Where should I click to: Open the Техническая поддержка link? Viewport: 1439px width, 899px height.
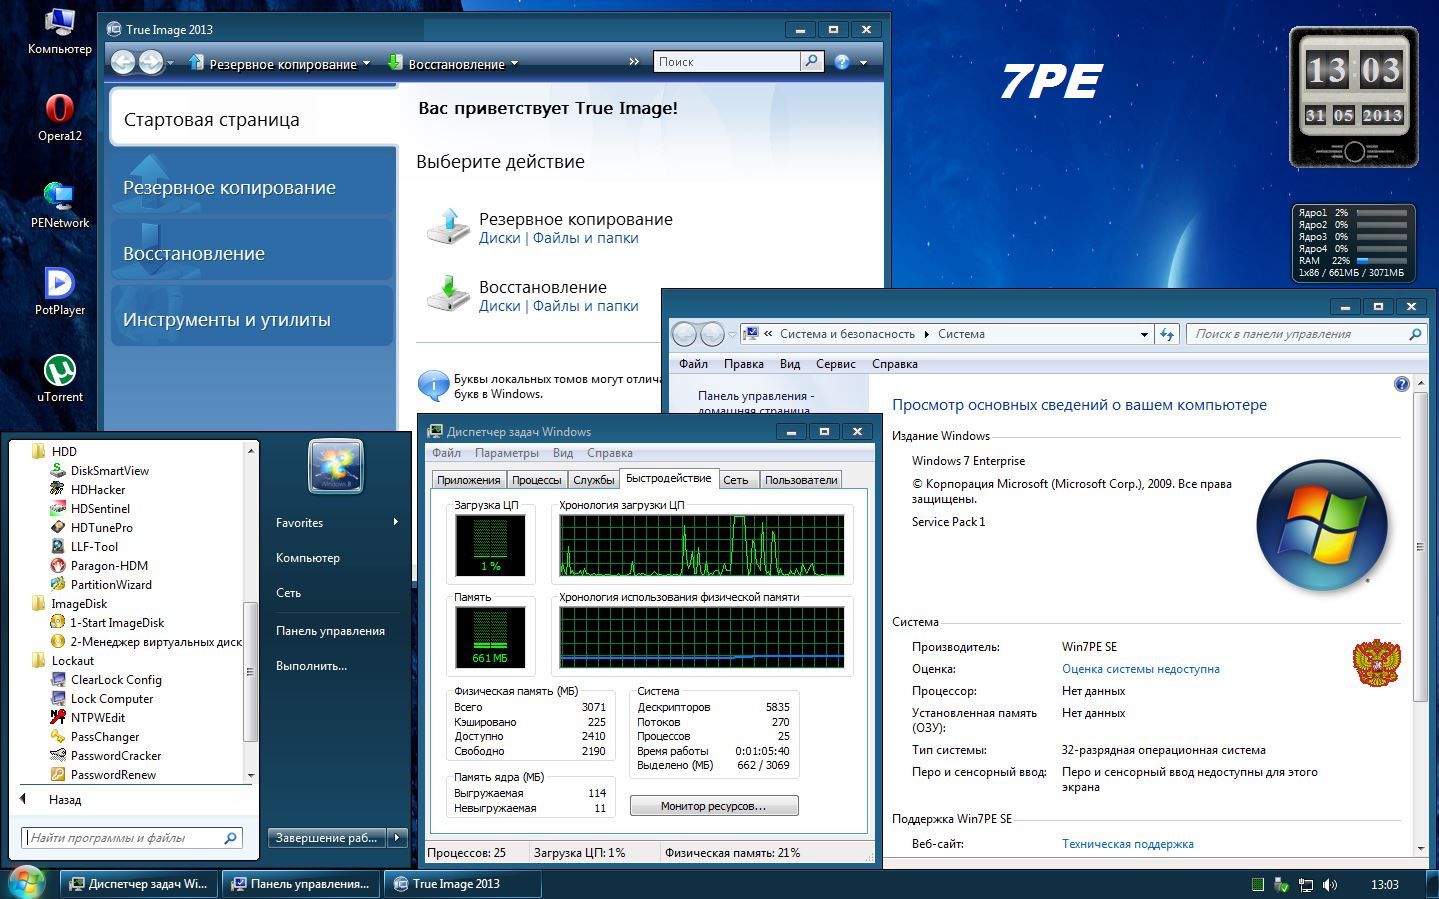[1127, 844]
